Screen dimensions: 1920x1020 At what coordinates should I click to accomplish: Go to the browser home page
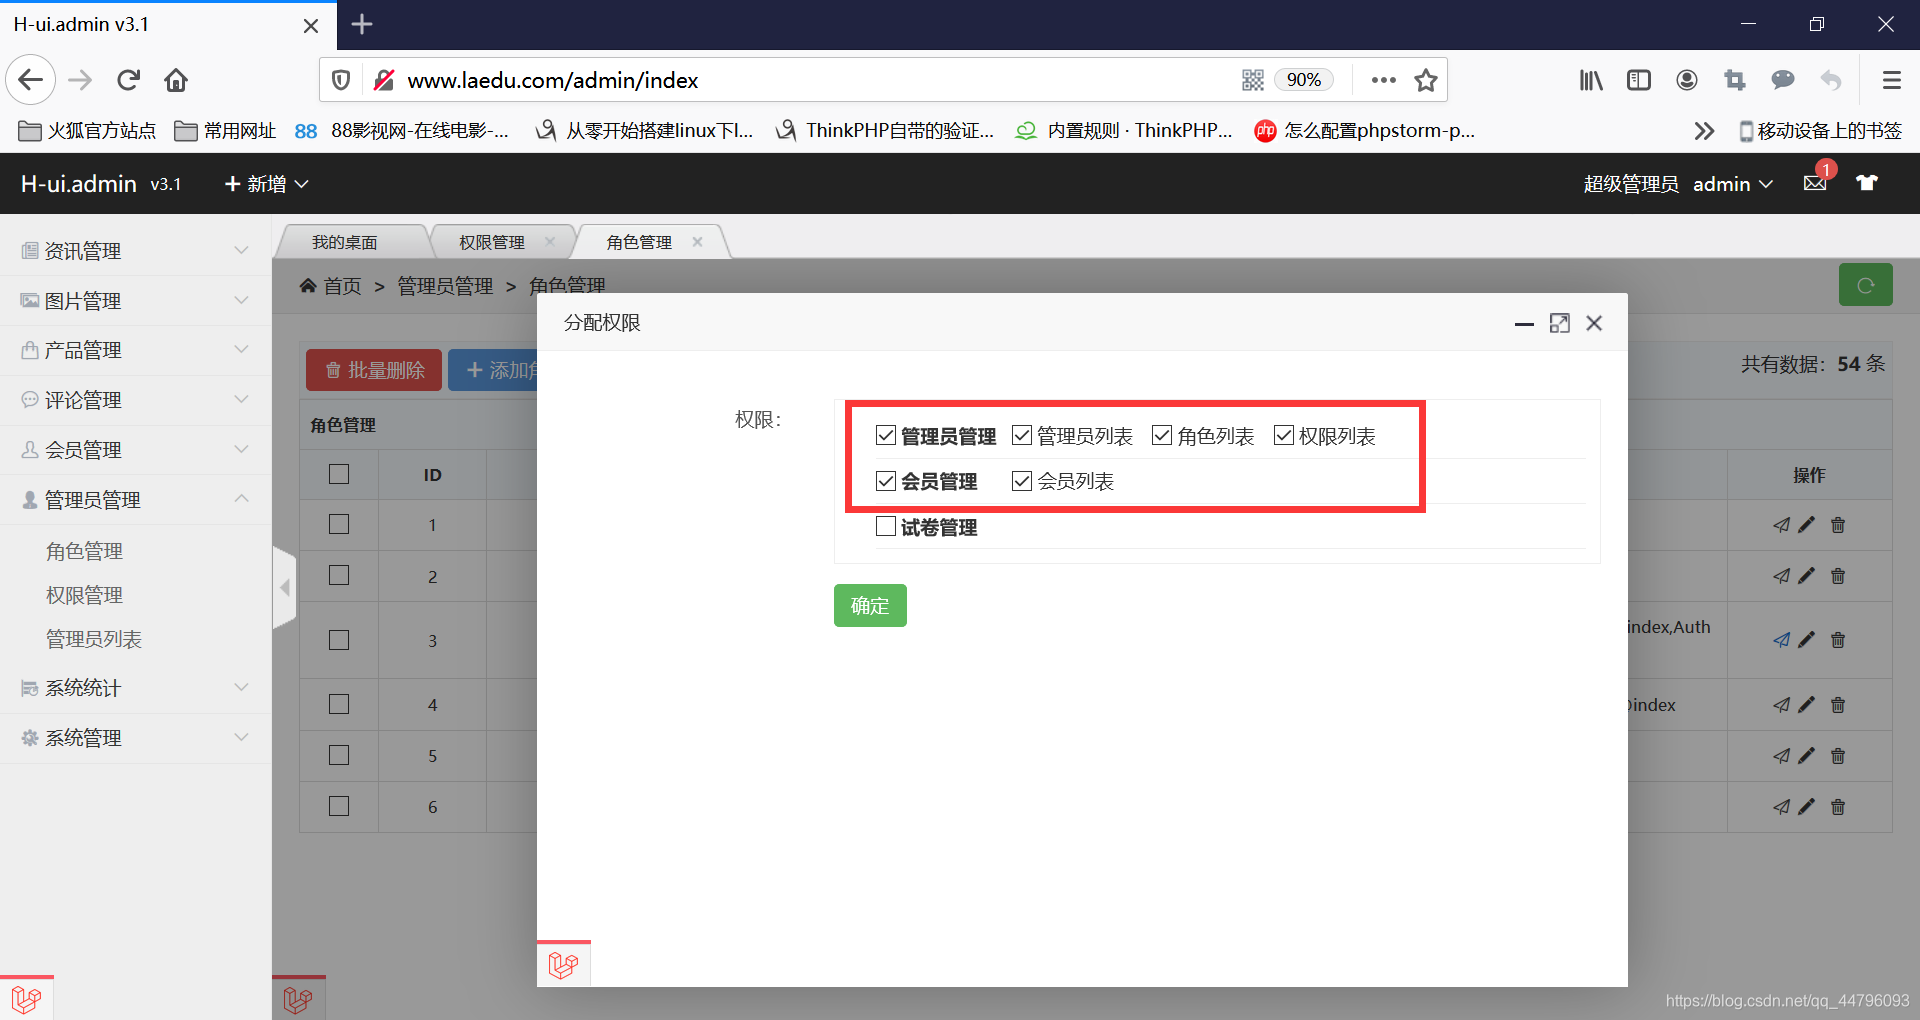[176, 80]
